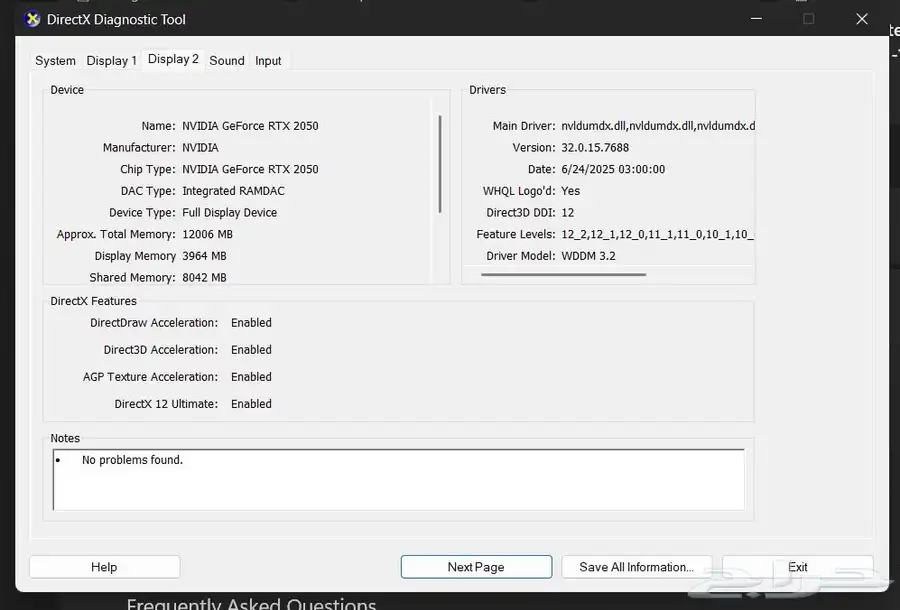Screen dimensions: 900x610
Task: Click the Device panel vertical scrollbar
Action: [x=440, y=164]
